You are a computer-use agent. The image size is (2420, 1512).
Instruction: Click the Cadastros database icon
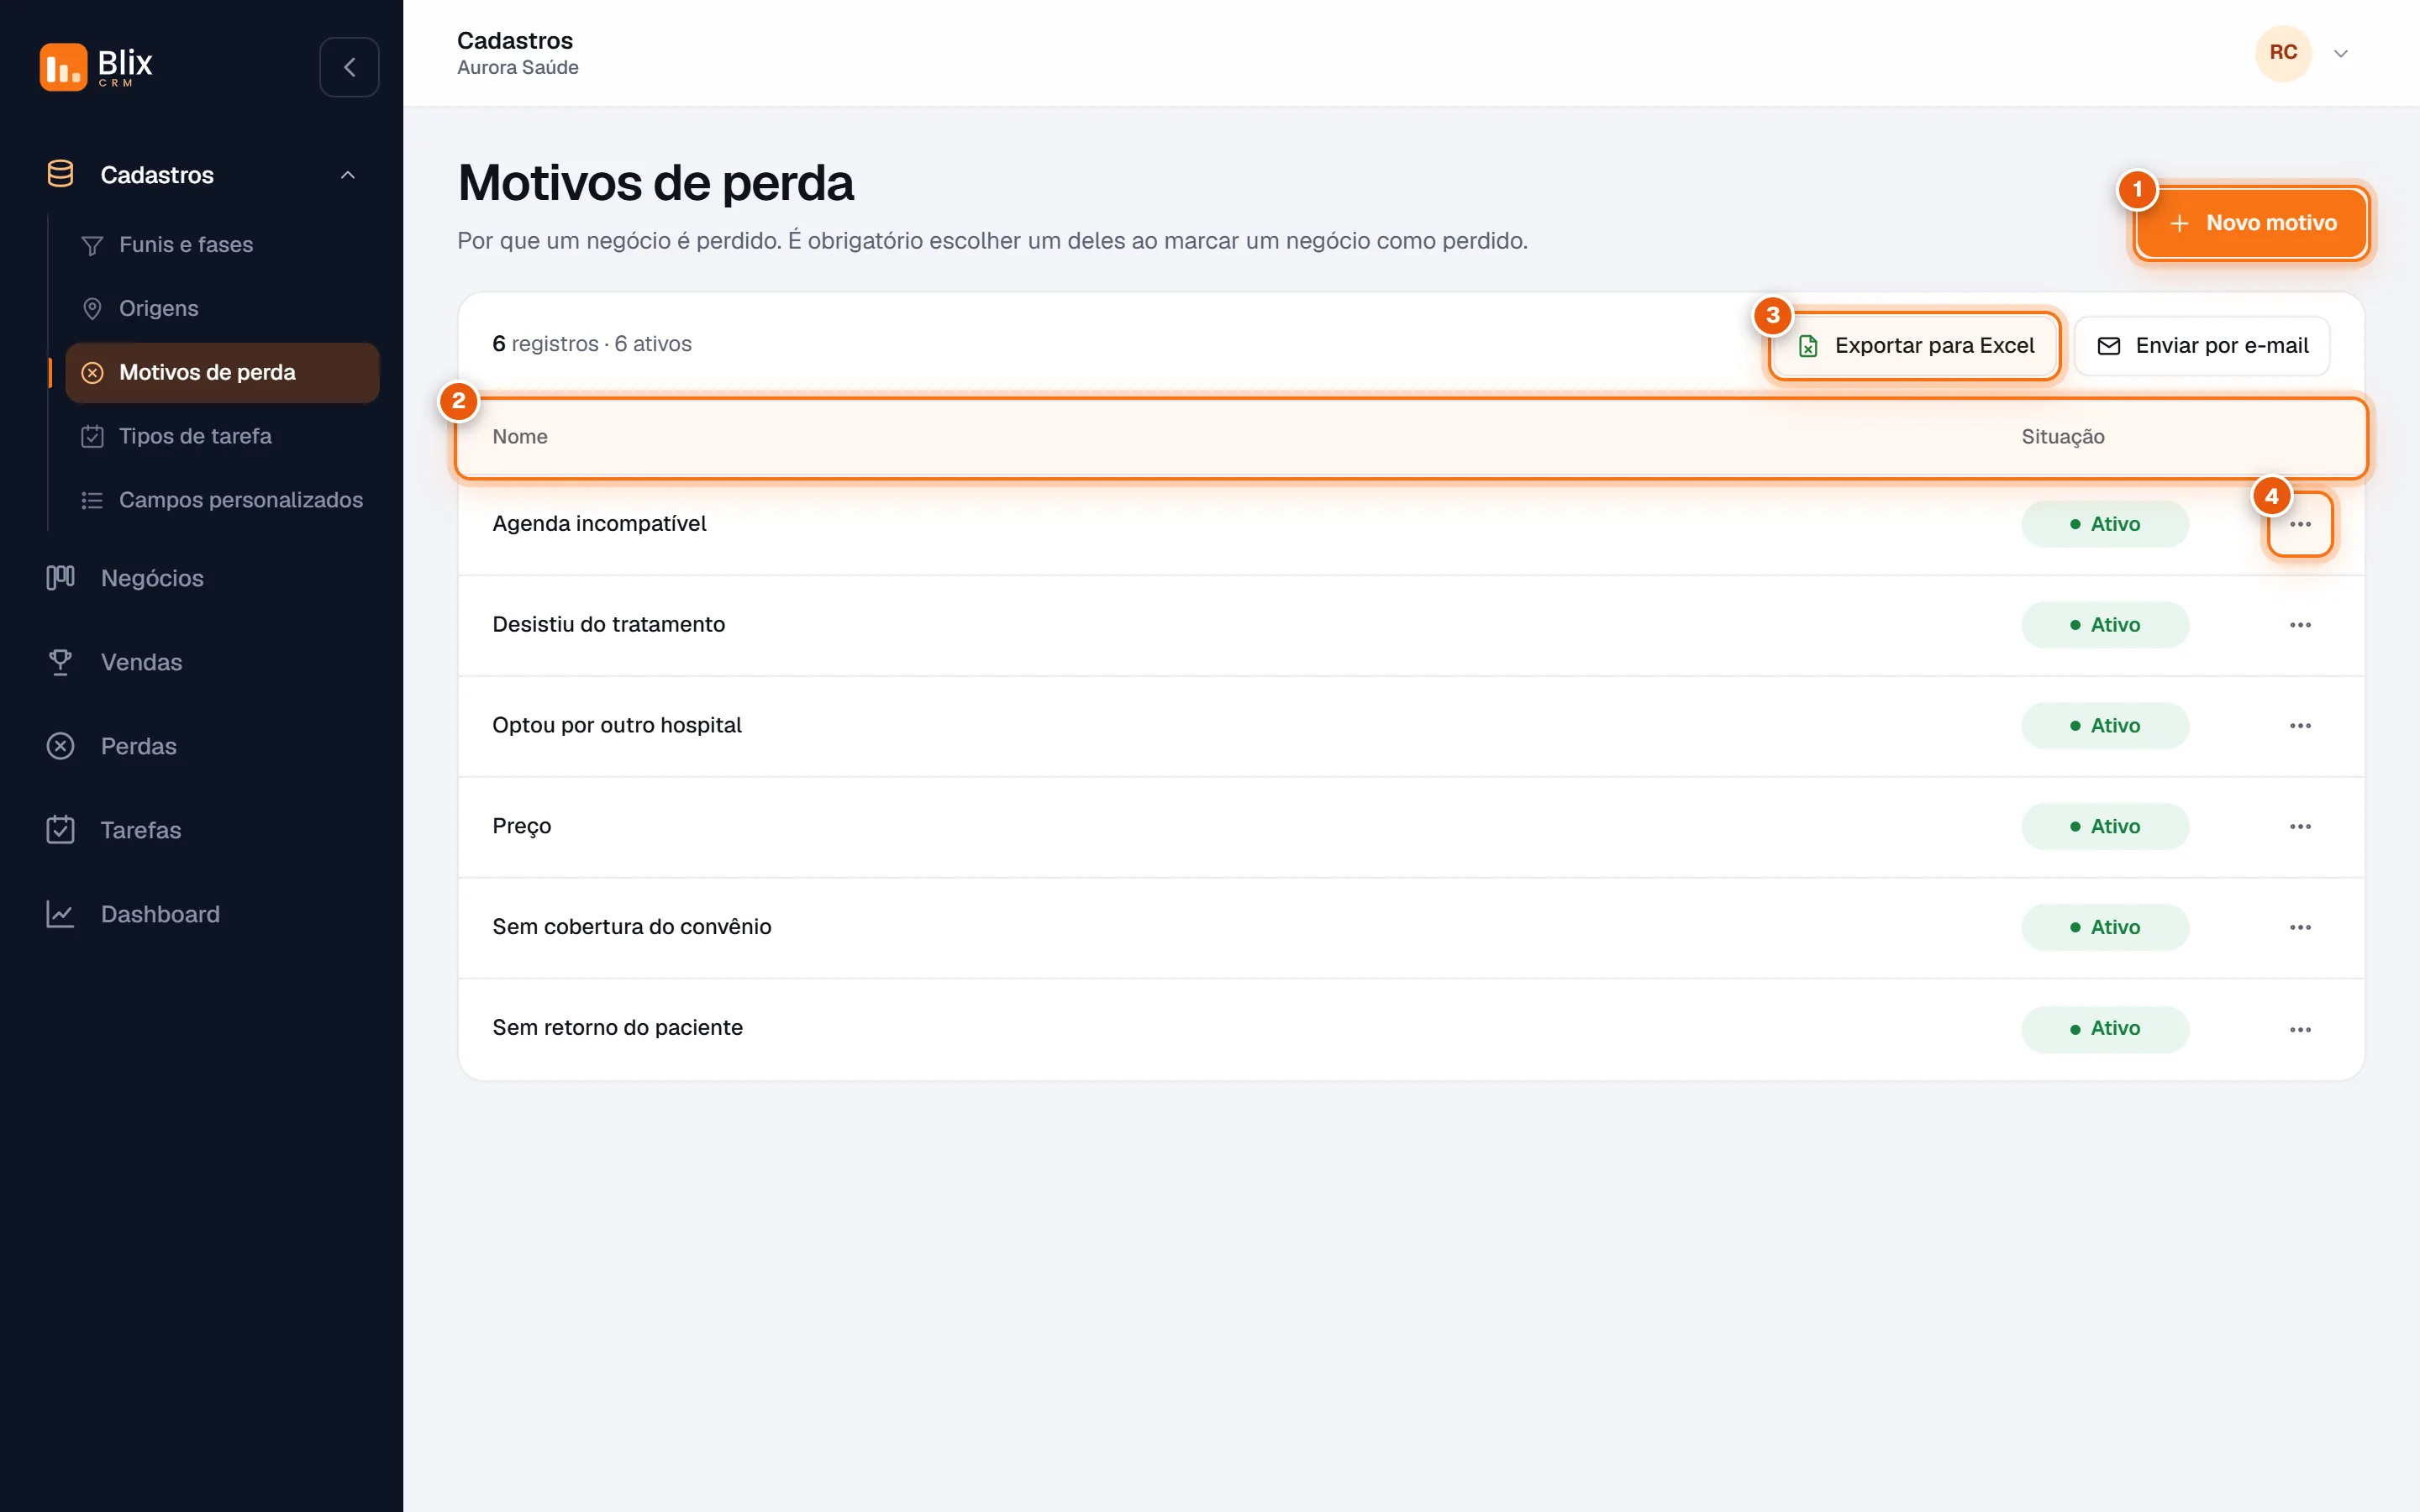60,174
